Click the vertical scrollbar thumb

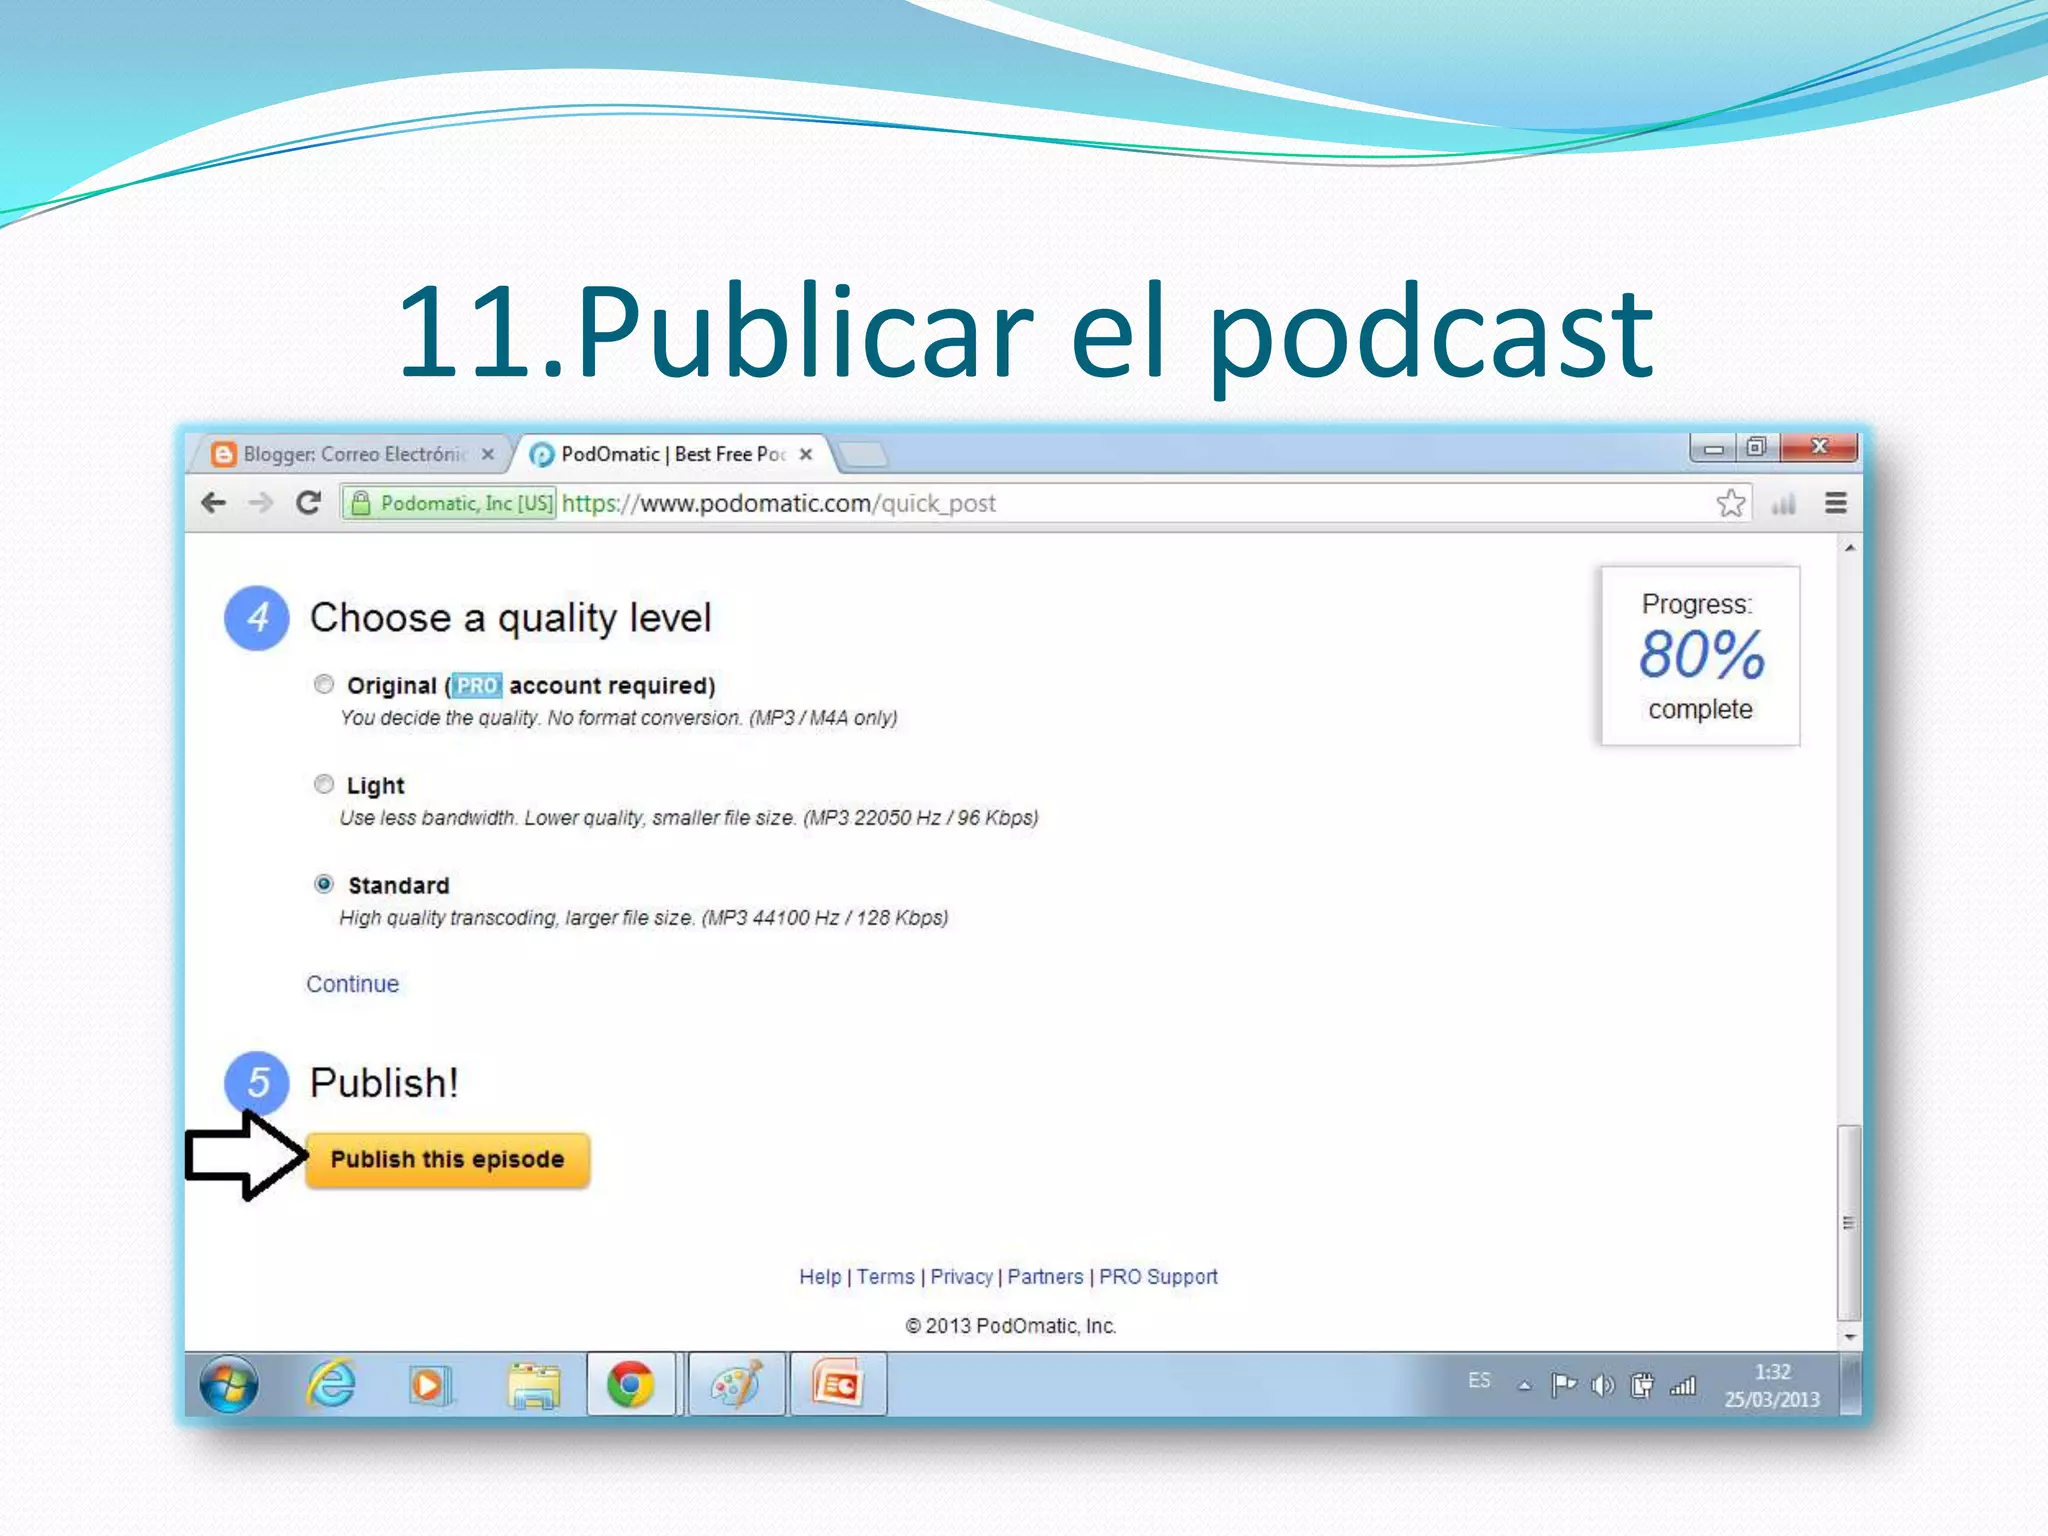[1850, 1222]
